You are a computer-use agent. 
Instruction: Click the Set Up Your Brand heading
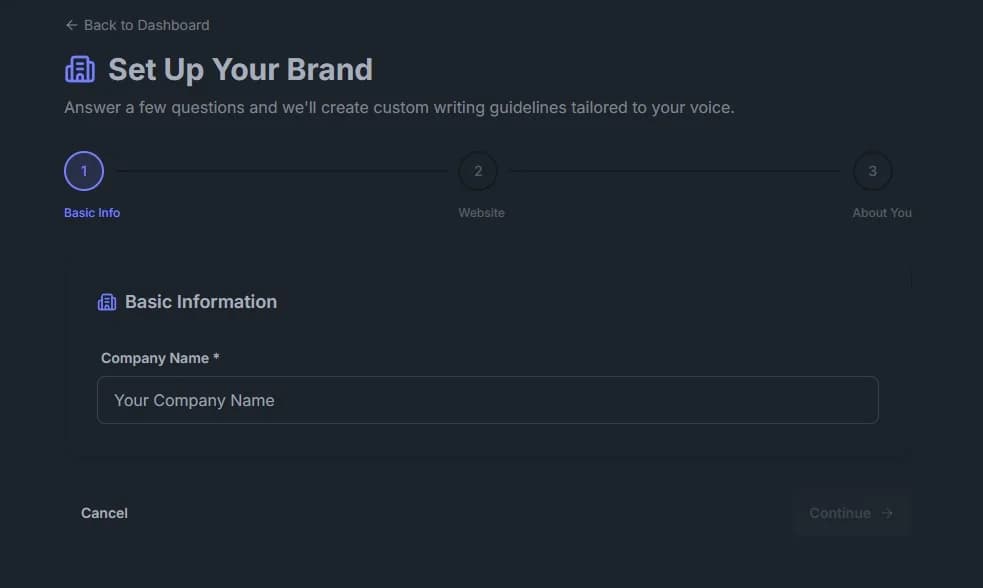(x=240, y=69)
